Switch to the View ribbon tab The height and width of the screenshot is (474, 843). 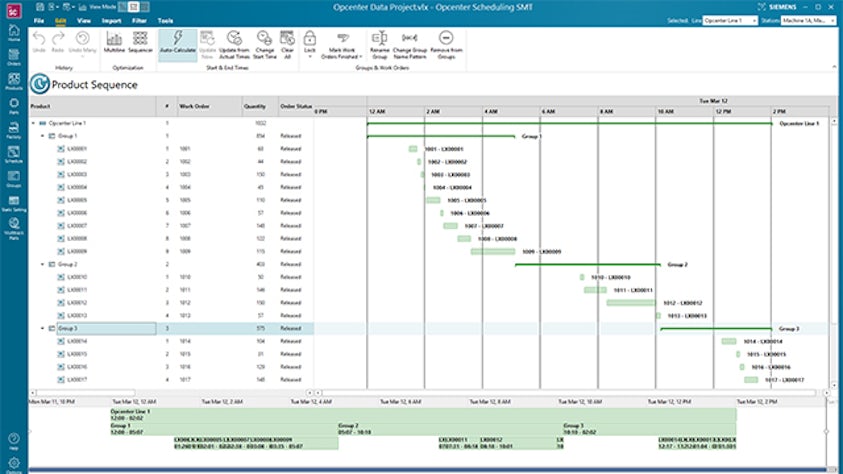click(84, 21)
